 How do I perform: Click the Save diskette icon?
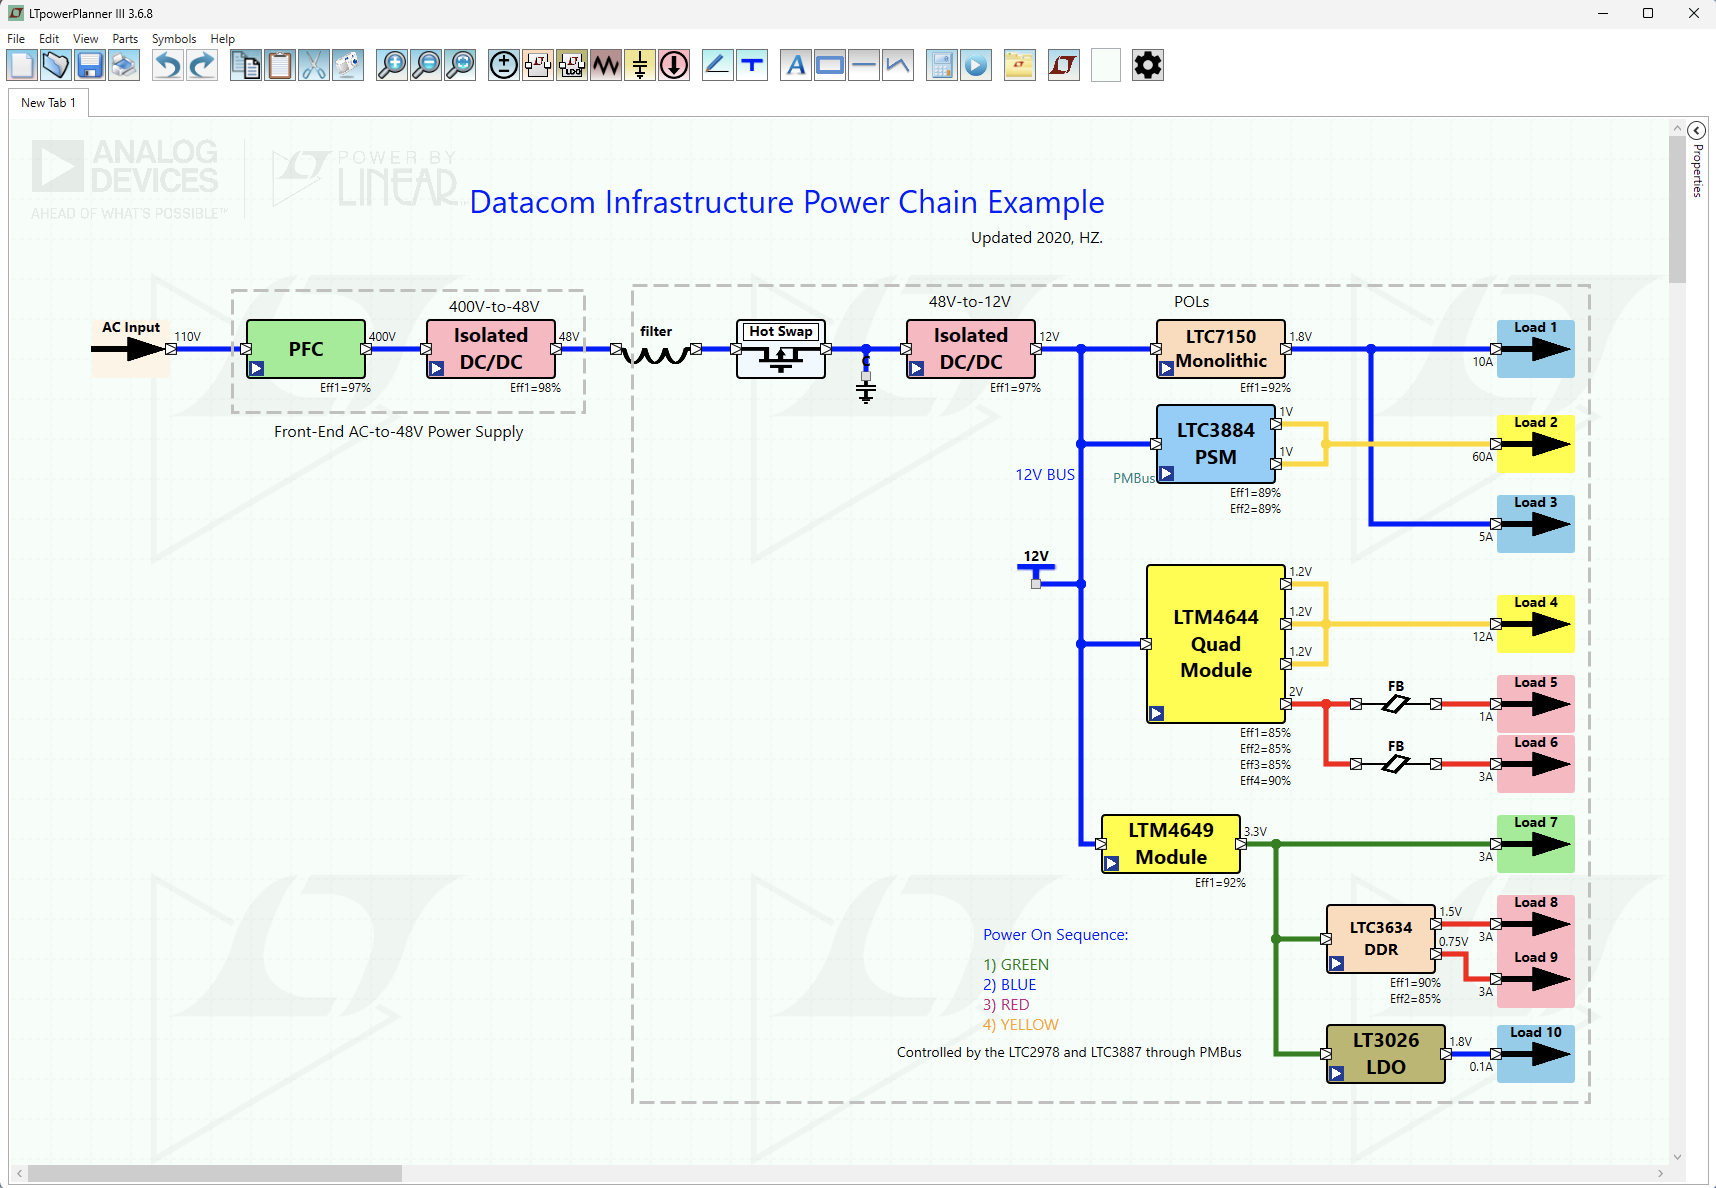pos(90,66)
